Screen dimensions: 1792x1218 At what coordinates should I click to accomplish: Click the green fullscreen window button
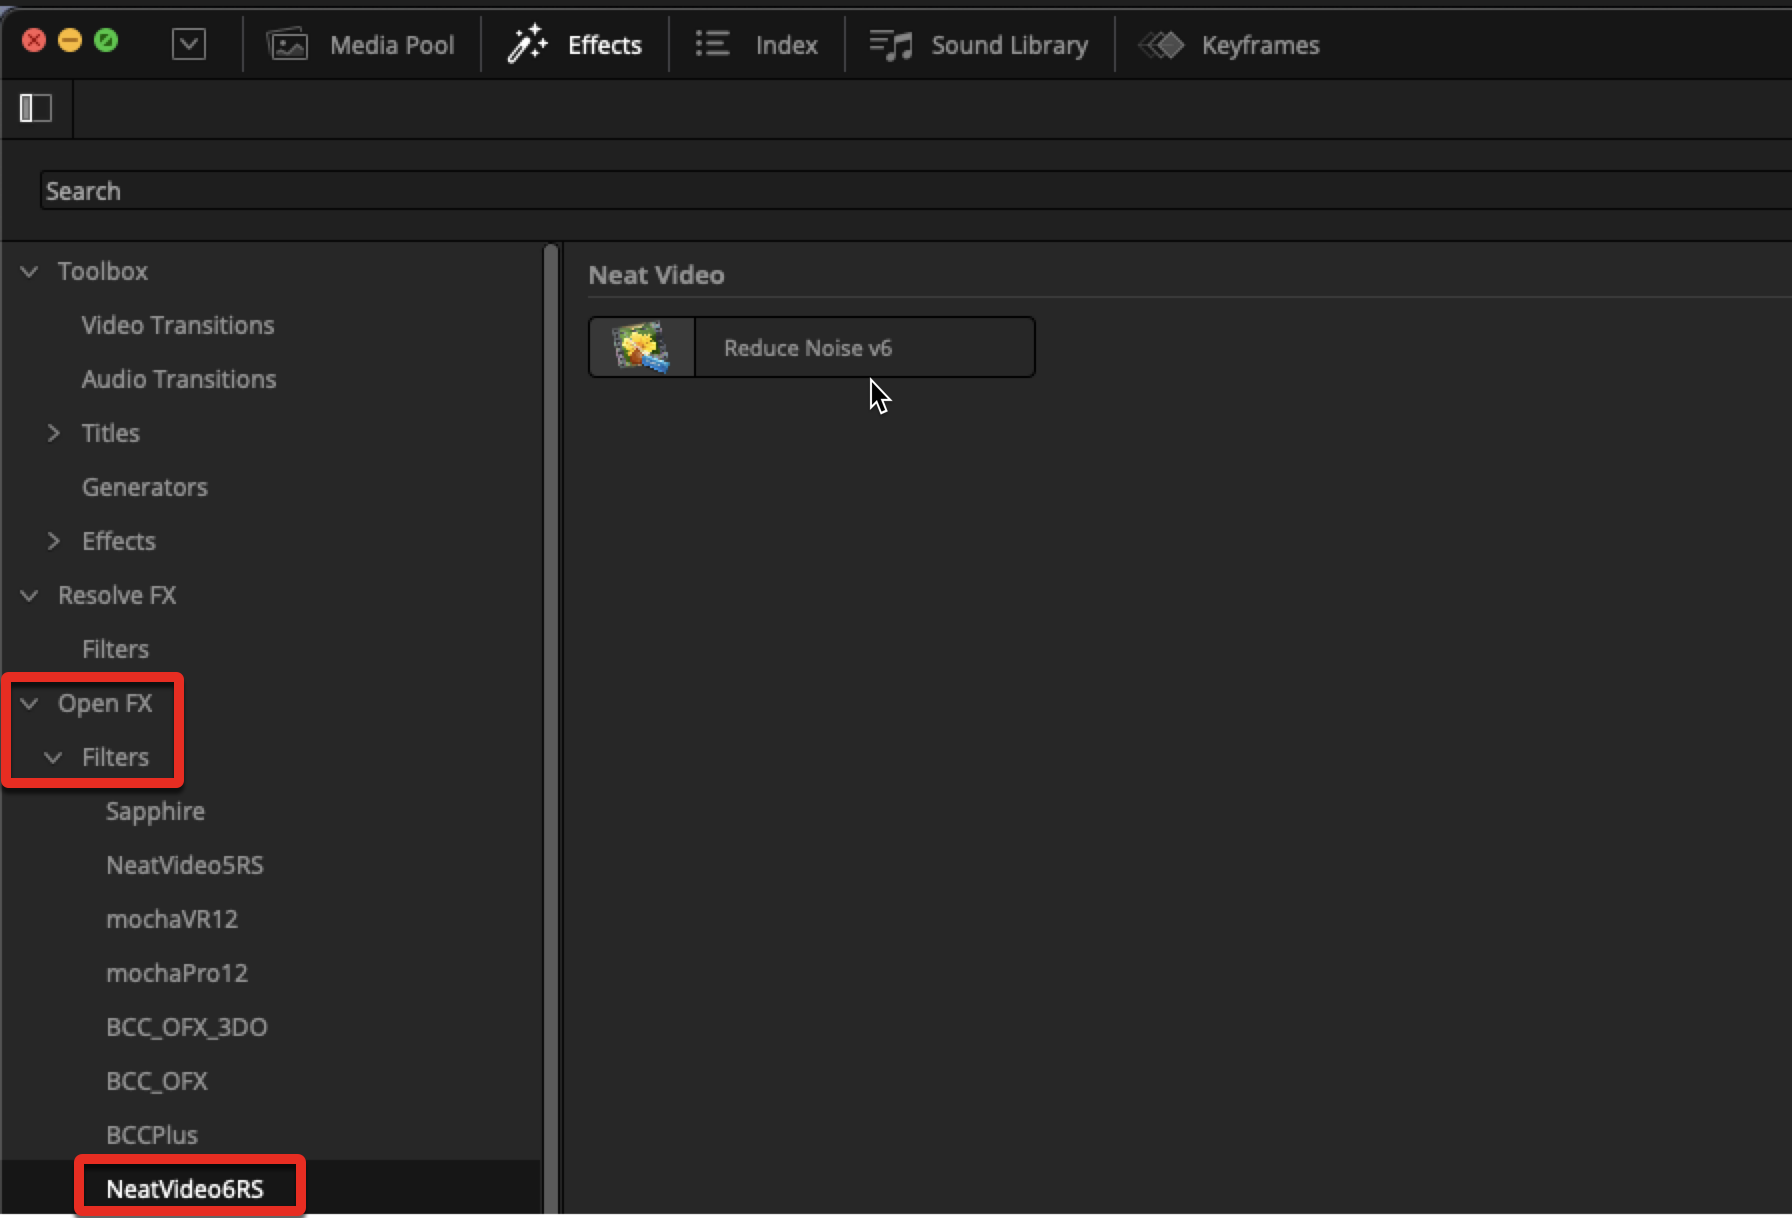click(x=106, y=40)
